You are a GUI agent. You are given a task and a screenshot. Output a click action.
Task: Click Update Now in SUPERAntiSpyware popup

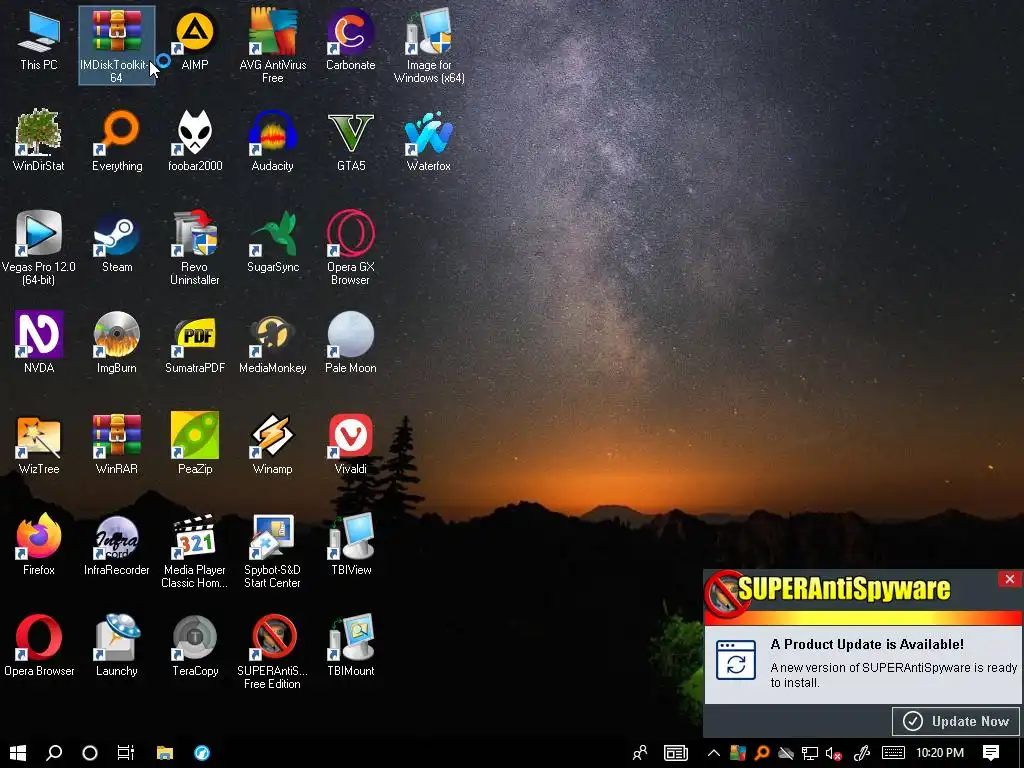tap(956, 721)
